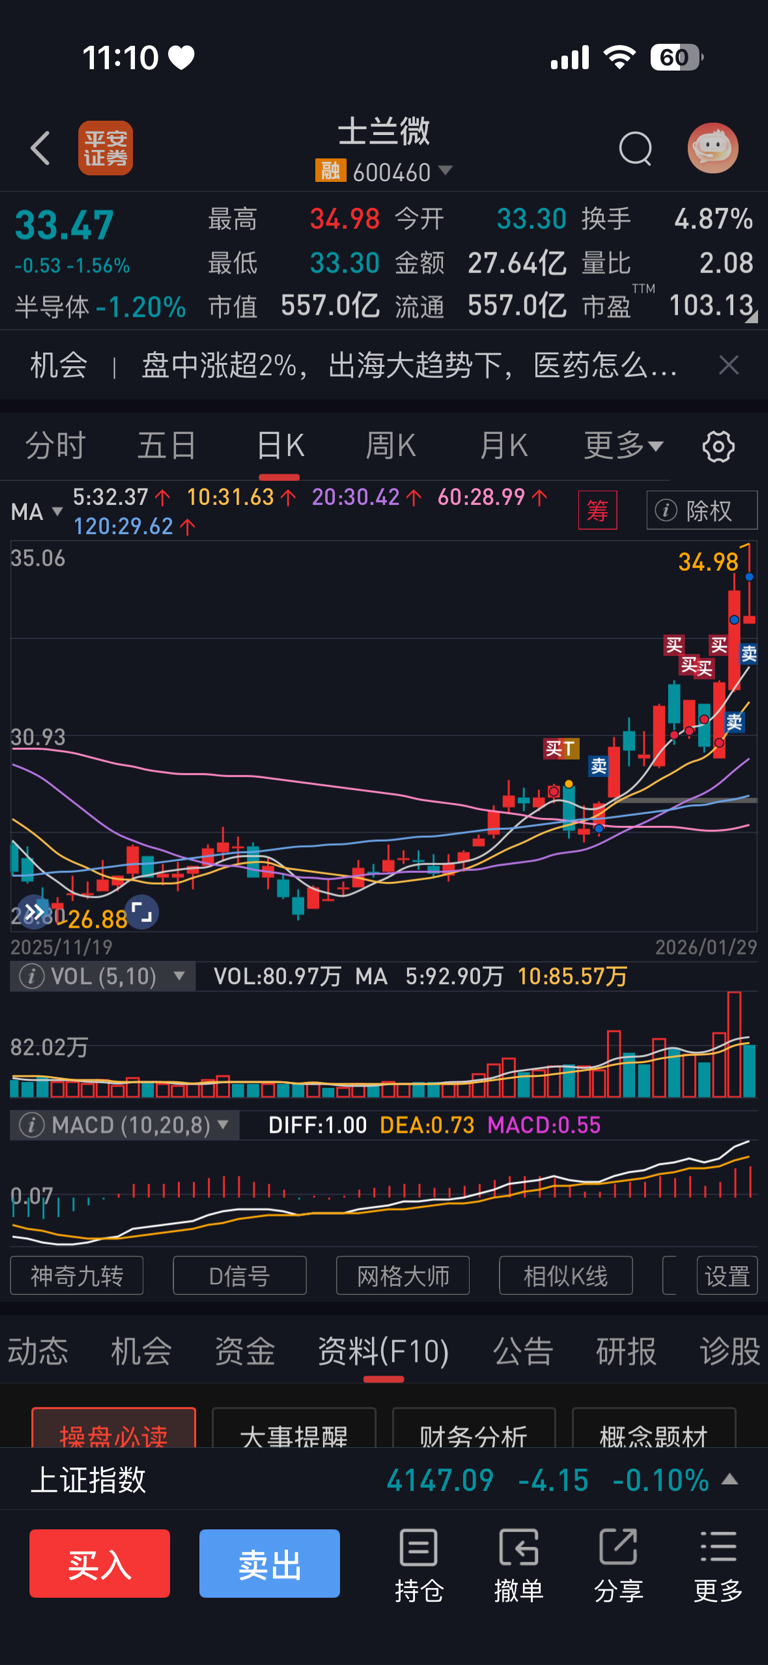Expand the stock code 600460 dropdown arrow
Screen dimensions: 769x1665
446,171
